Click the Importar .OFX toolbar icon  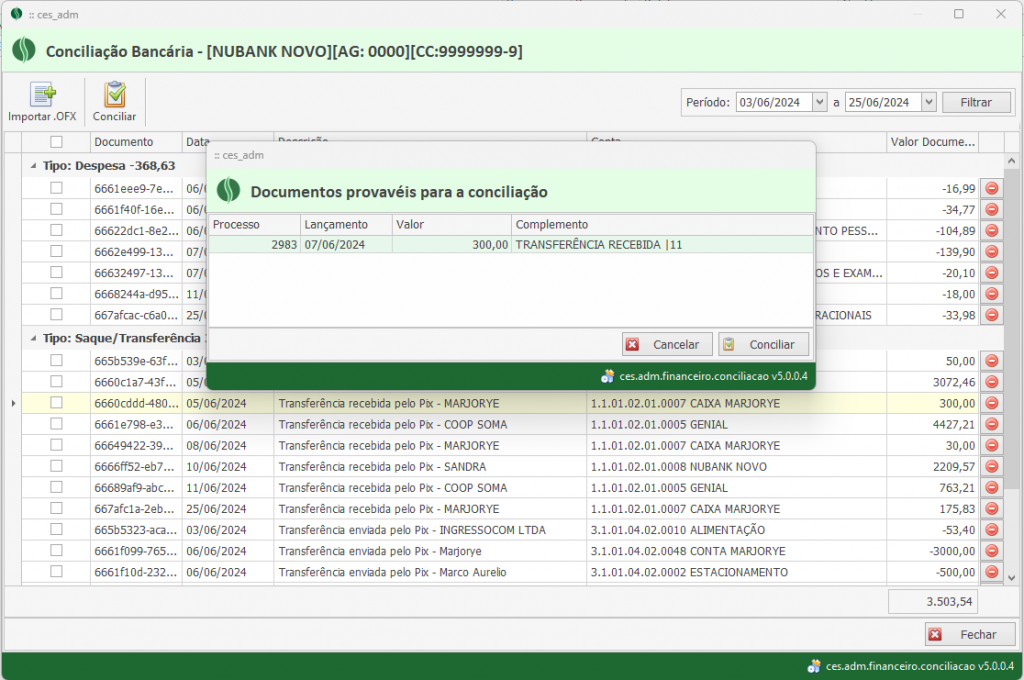coord(42,95)
